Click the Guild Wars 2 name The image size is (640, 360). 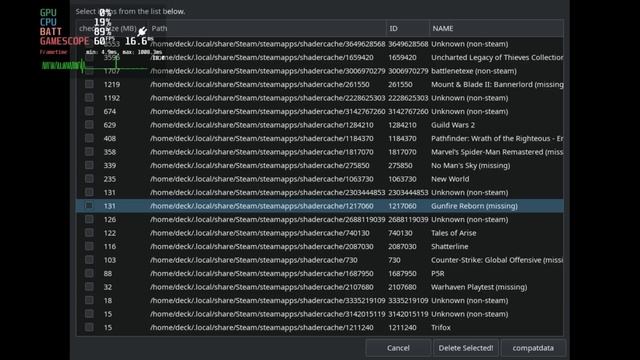tap(453, 125)
